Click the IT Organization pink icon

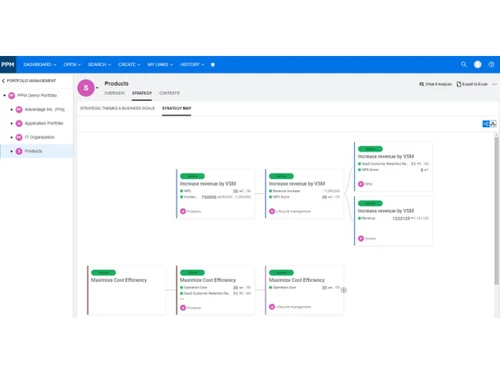(x=19, y=137)
